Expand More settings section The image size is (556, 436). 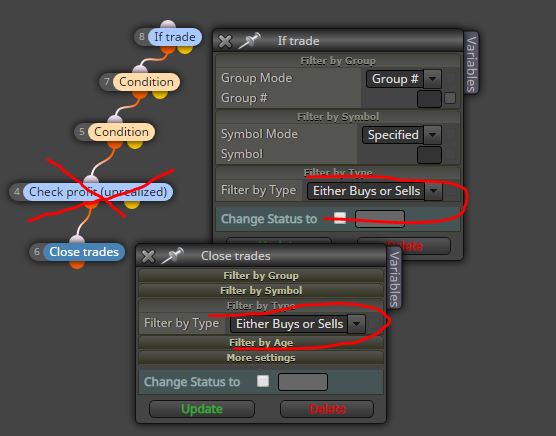[x=261, y=358]
